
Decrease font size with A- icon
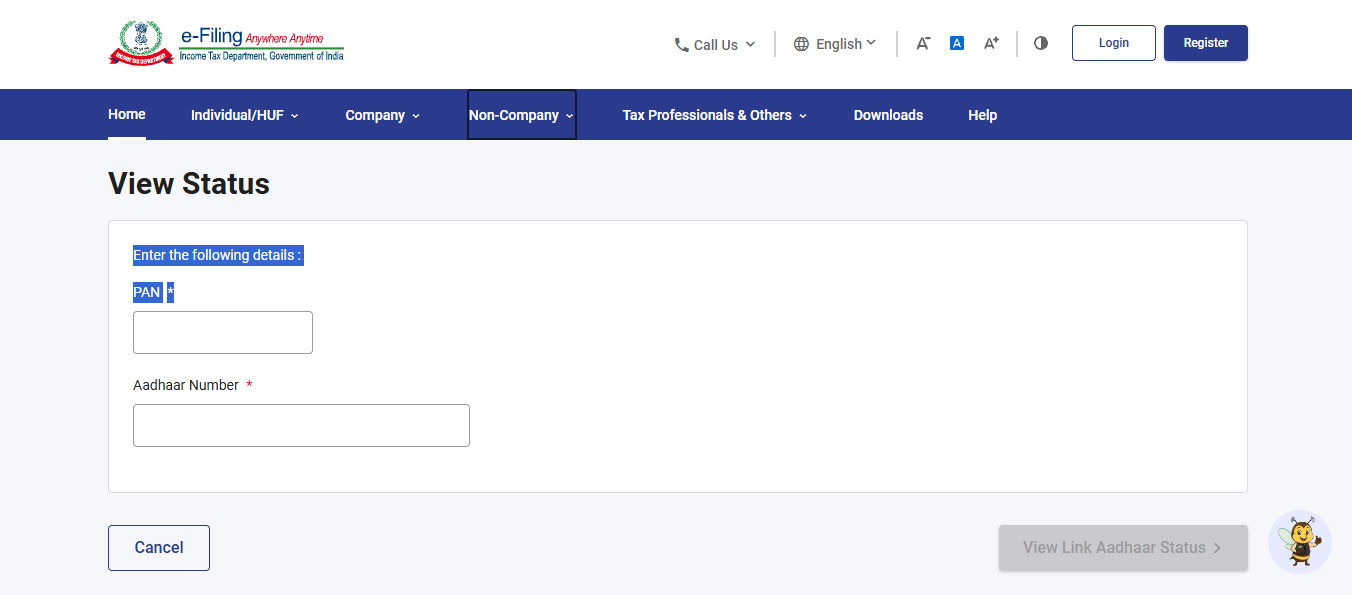point(923,43)
